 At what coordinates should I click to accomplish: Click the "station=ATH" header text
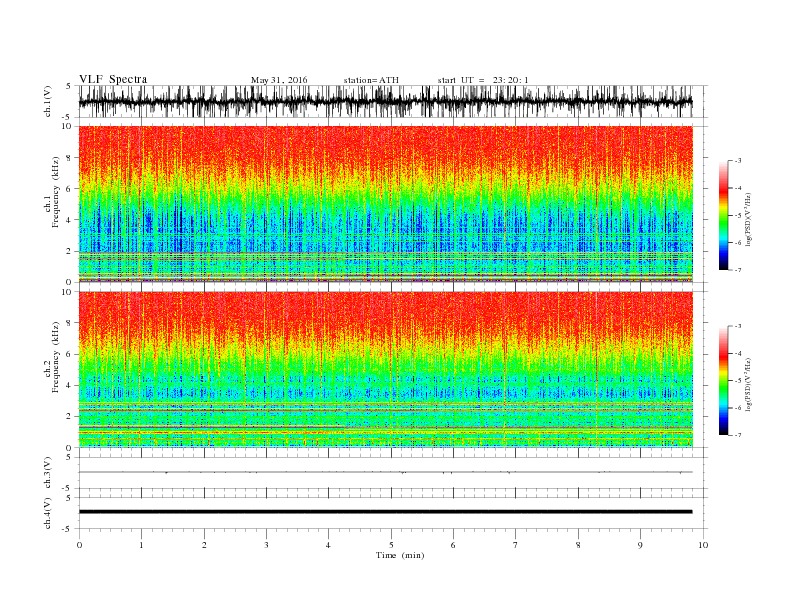click(x=371, y=80)
